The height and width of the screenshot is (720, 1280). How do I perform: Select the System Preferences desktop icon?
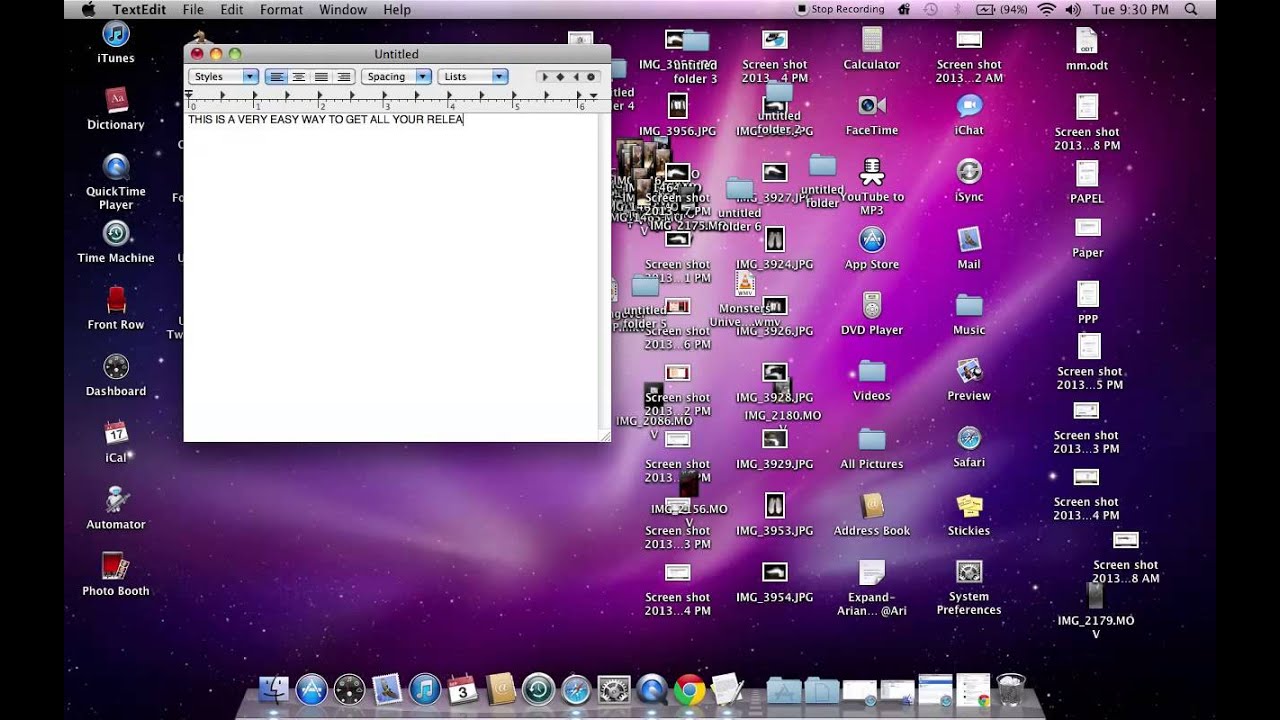tap(969, 588)
